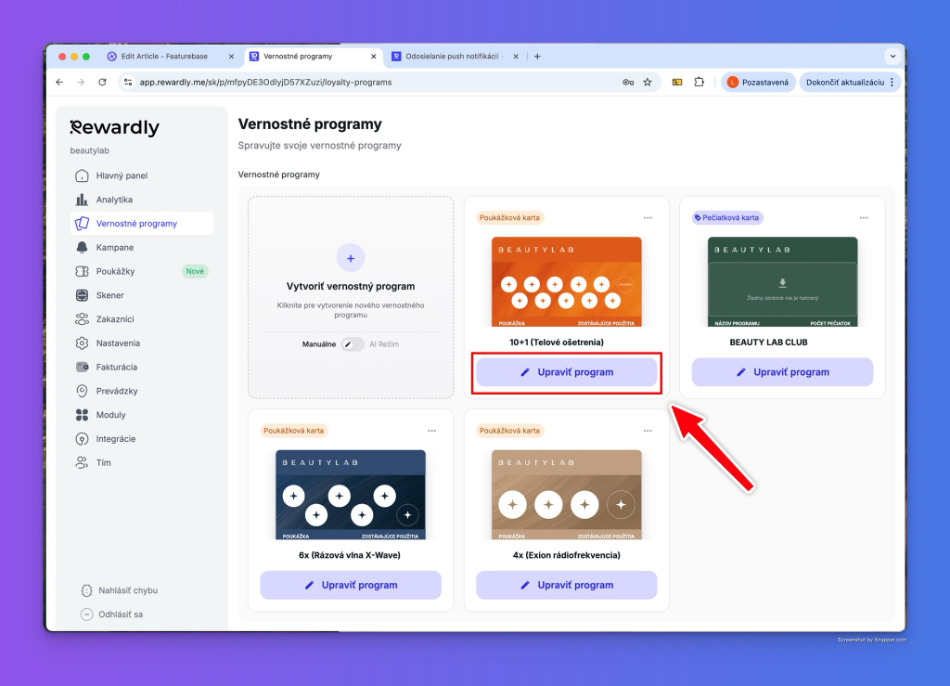The height and width of the screenshot is (686, 950).
Task: Click the browser forward arrow
Action: click(x=81, y=82)
